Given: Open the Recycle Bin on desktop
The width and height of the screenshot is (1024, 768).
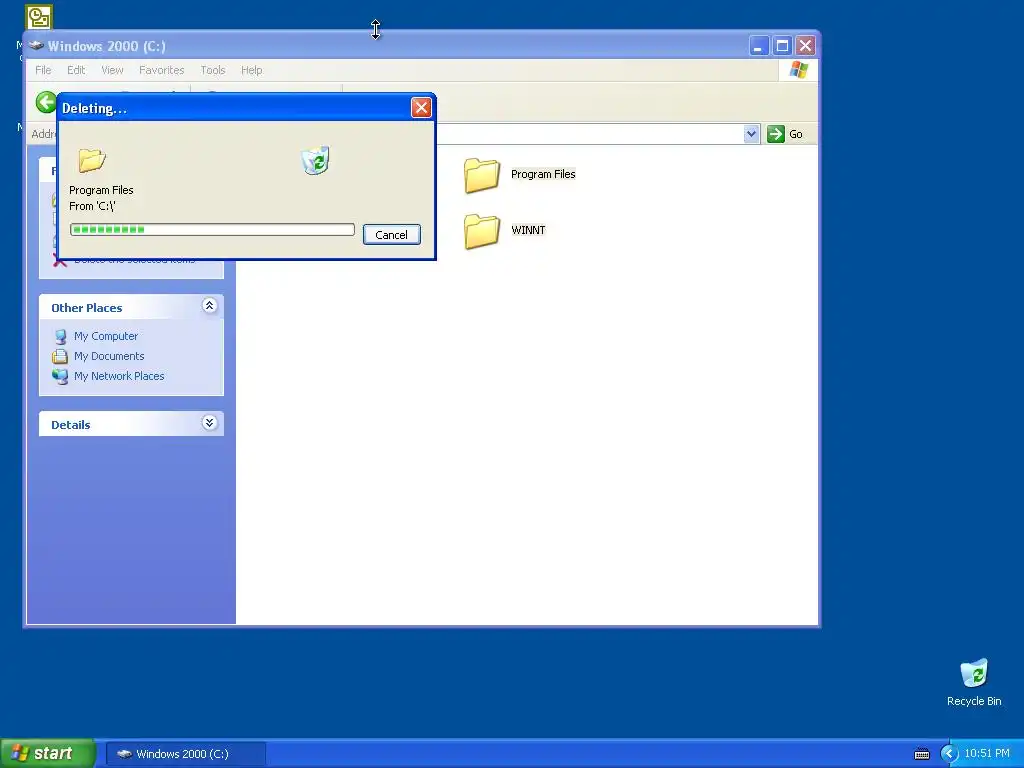Looking at the screenshot, I should coord(974,682).
